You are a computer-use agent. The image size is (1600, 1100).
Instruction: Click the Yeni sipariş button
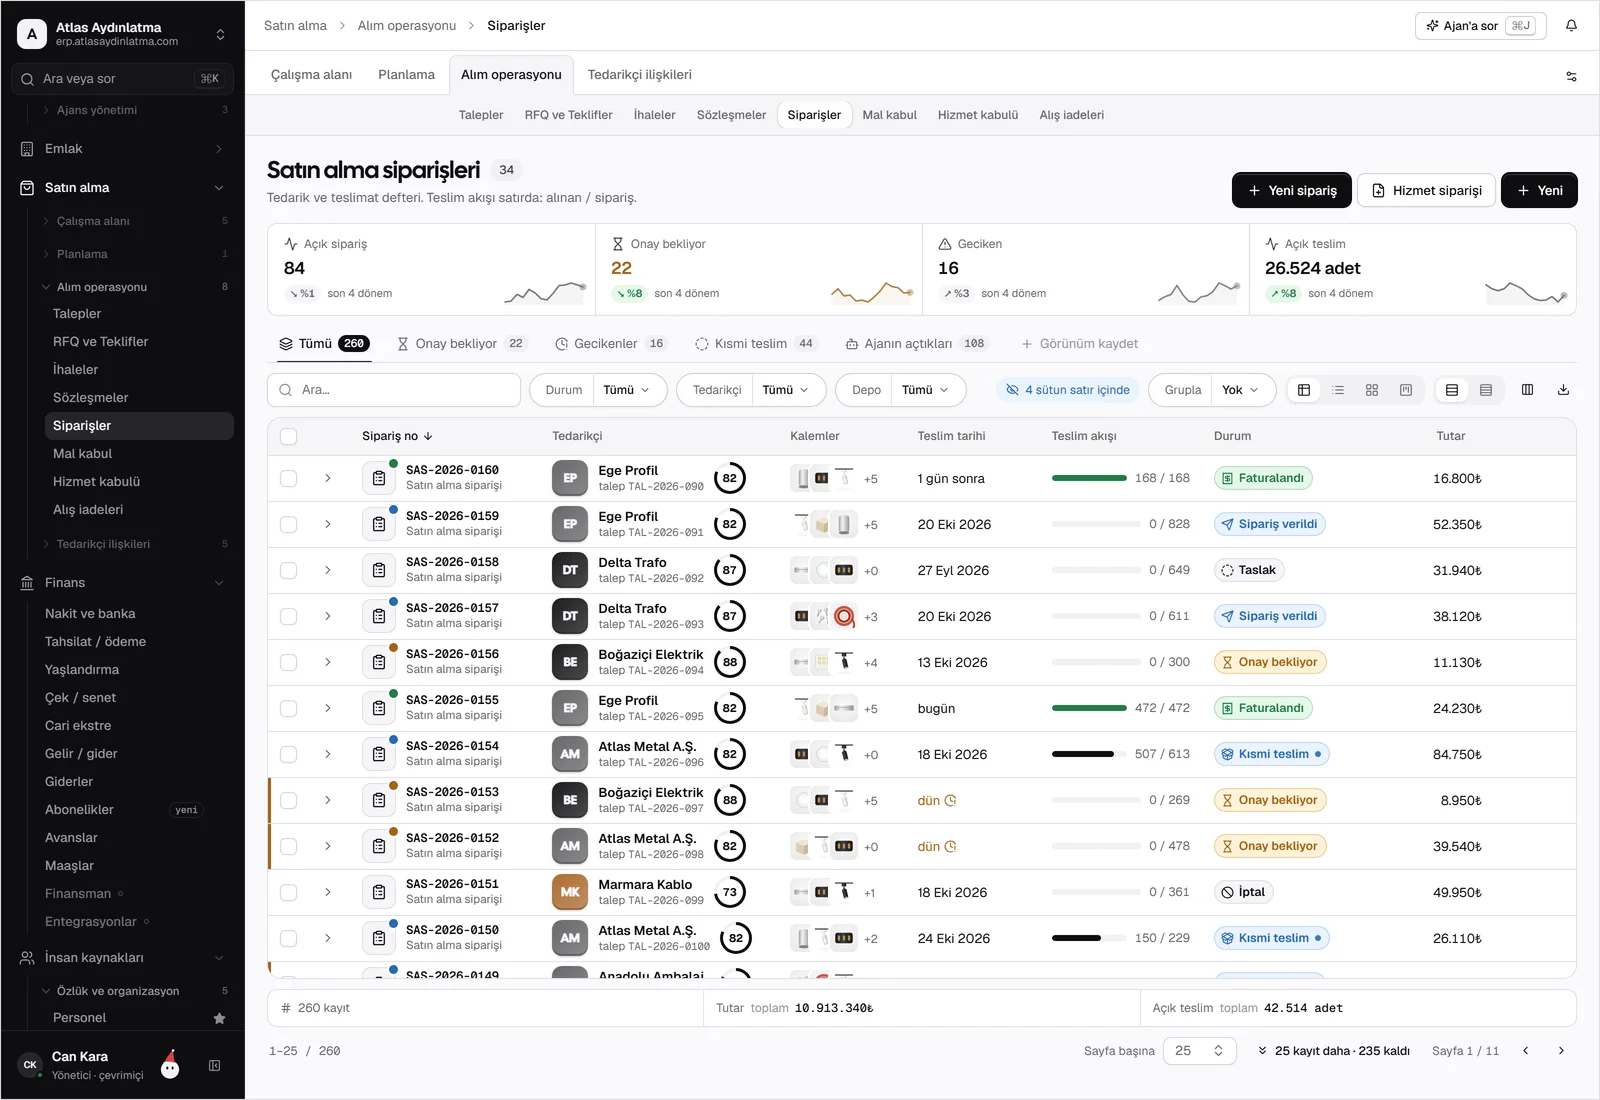[1291, 190]
